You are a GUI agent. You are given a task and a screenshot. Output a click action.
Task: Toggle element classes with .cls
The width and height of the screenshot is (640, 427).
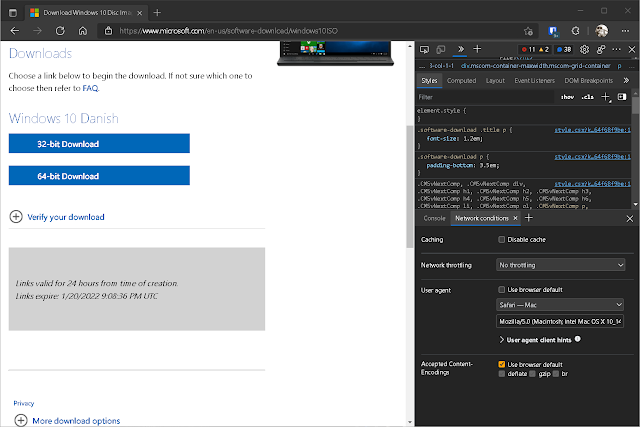click(588, 97)
